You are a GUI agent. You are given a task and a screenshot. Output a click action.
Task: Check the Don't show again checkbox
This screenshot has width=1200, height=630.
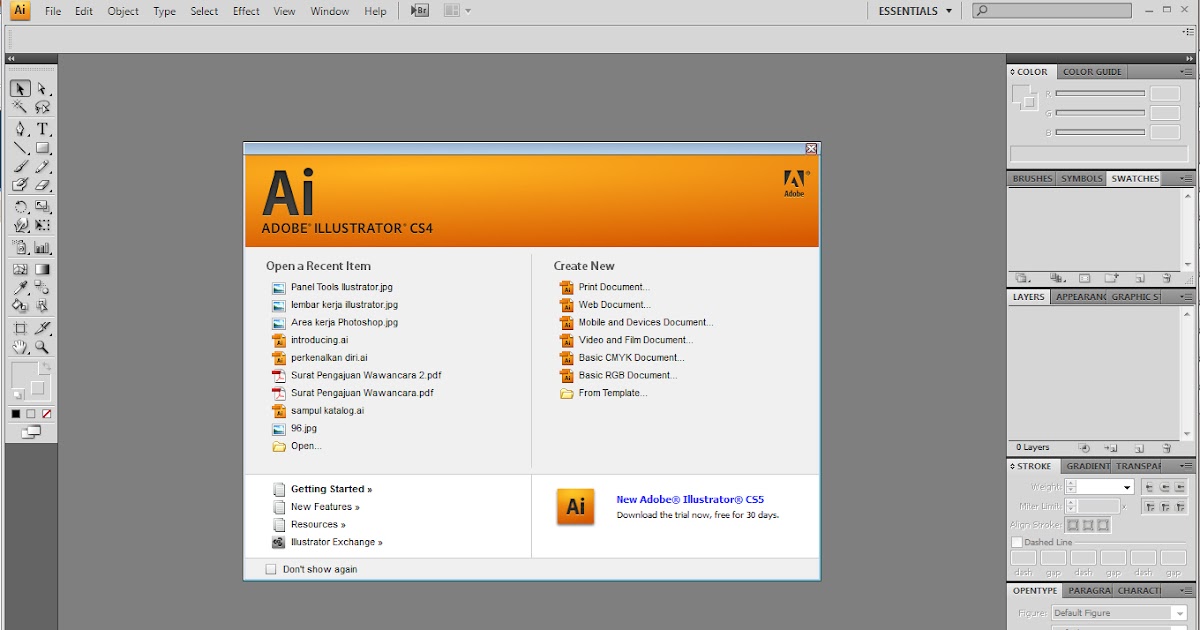270,569
